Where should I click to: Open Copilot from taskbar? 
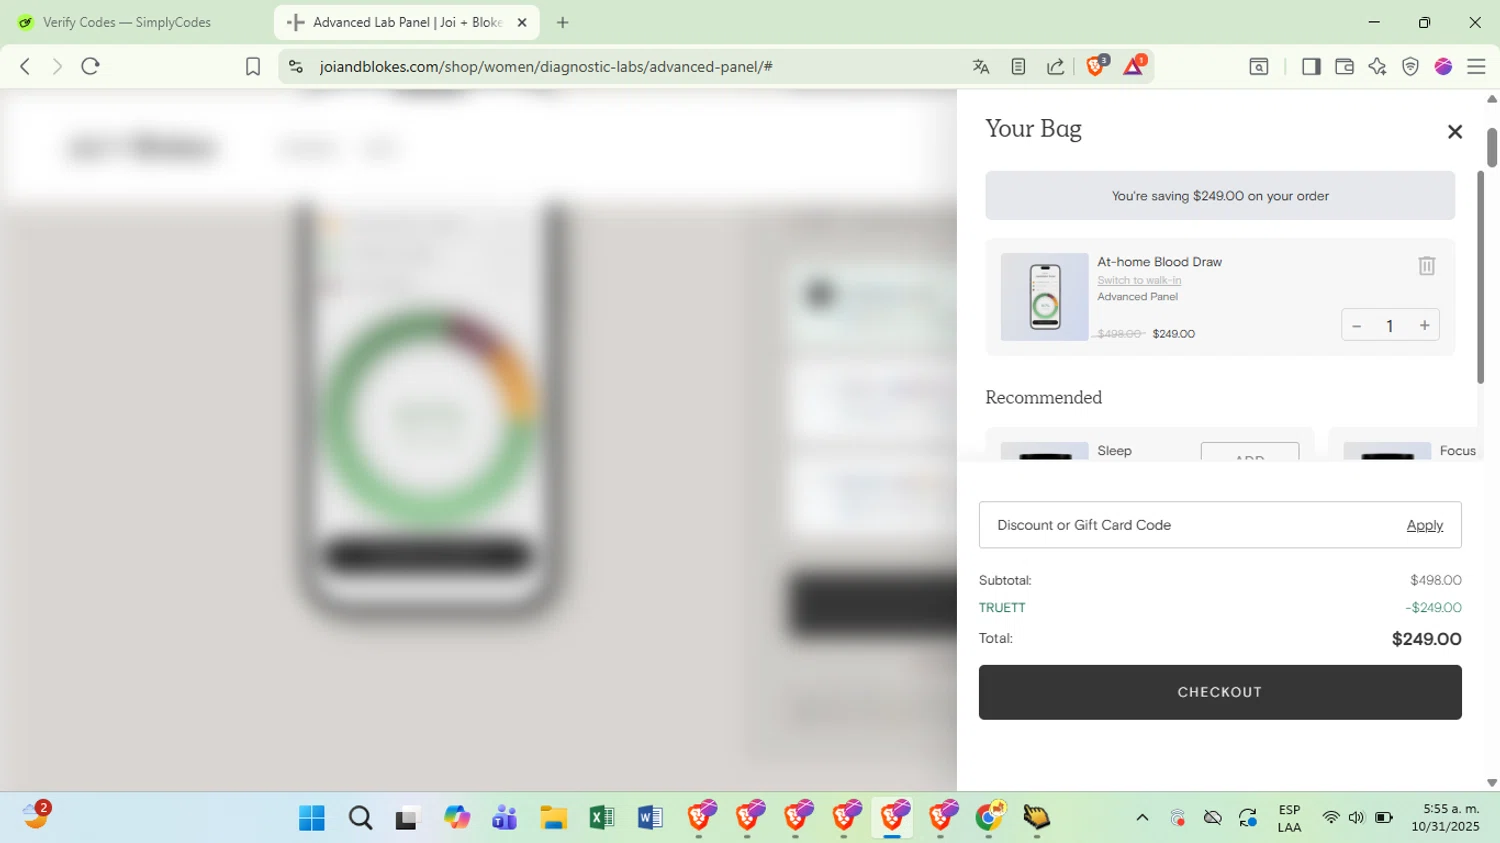[457, 818]
